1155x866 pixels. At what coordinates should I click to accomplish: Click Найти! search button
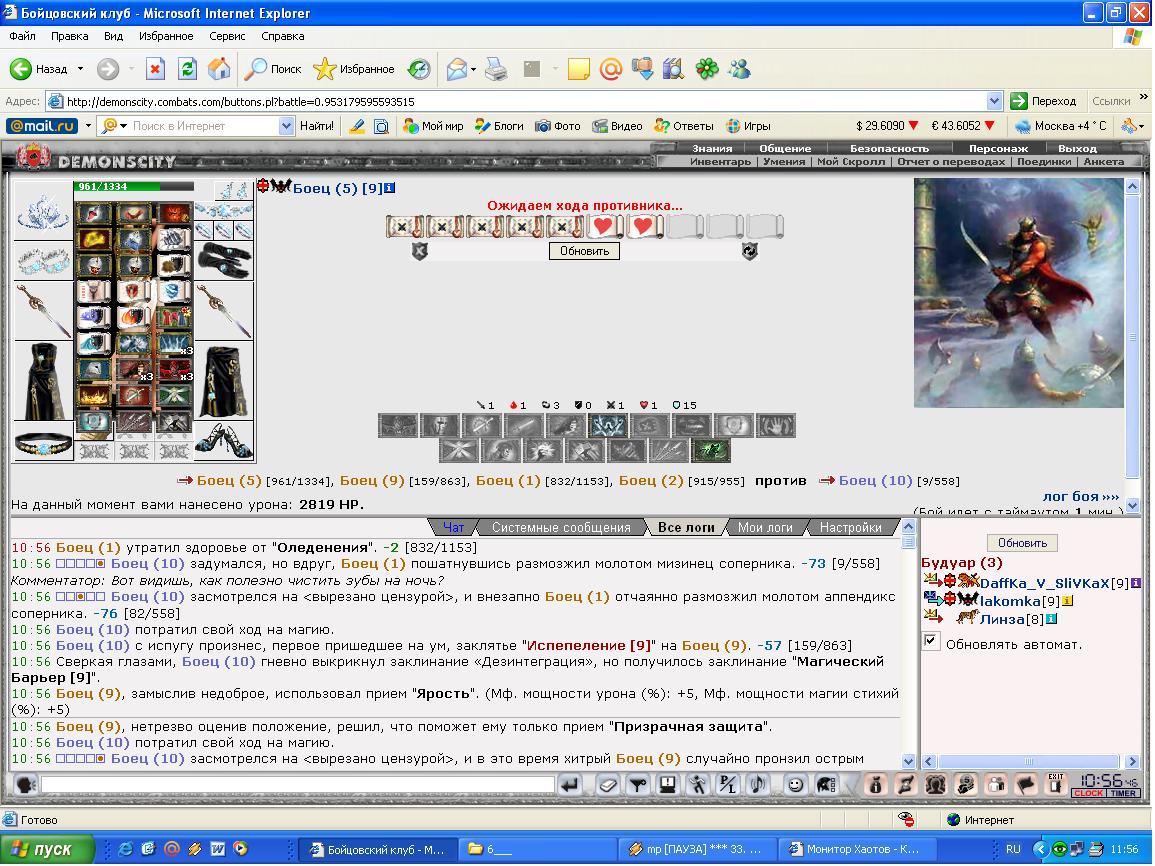pyautogui.click(x=317, y=126)
